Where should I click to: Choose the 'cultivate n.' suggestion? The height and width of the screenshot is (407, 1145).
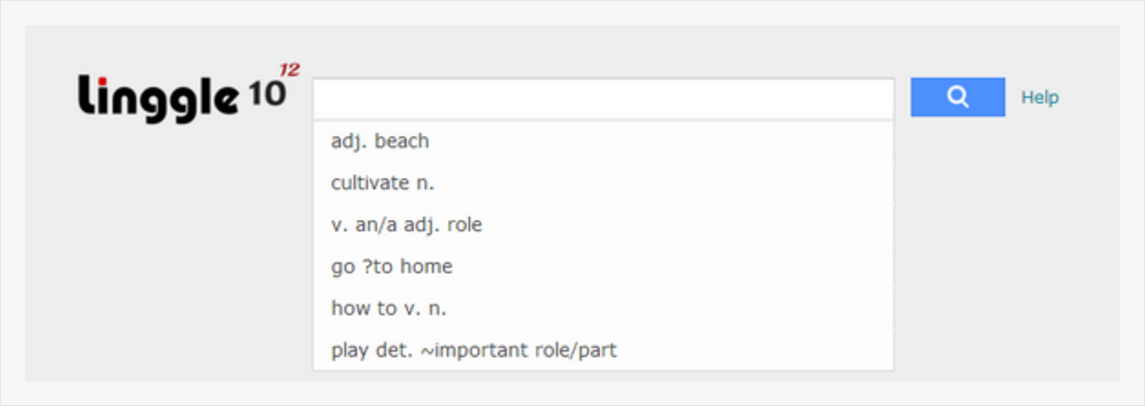383,183
